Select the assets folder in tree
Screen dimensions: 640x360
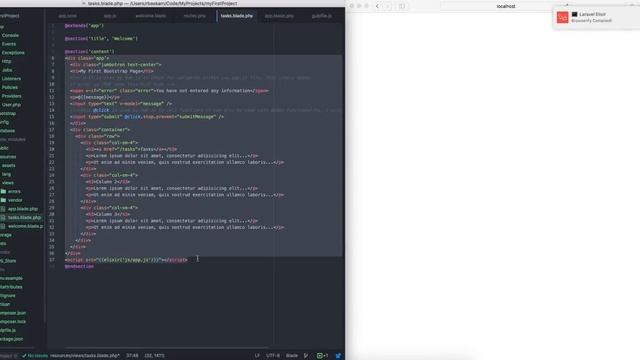click(x=9, y=166)
